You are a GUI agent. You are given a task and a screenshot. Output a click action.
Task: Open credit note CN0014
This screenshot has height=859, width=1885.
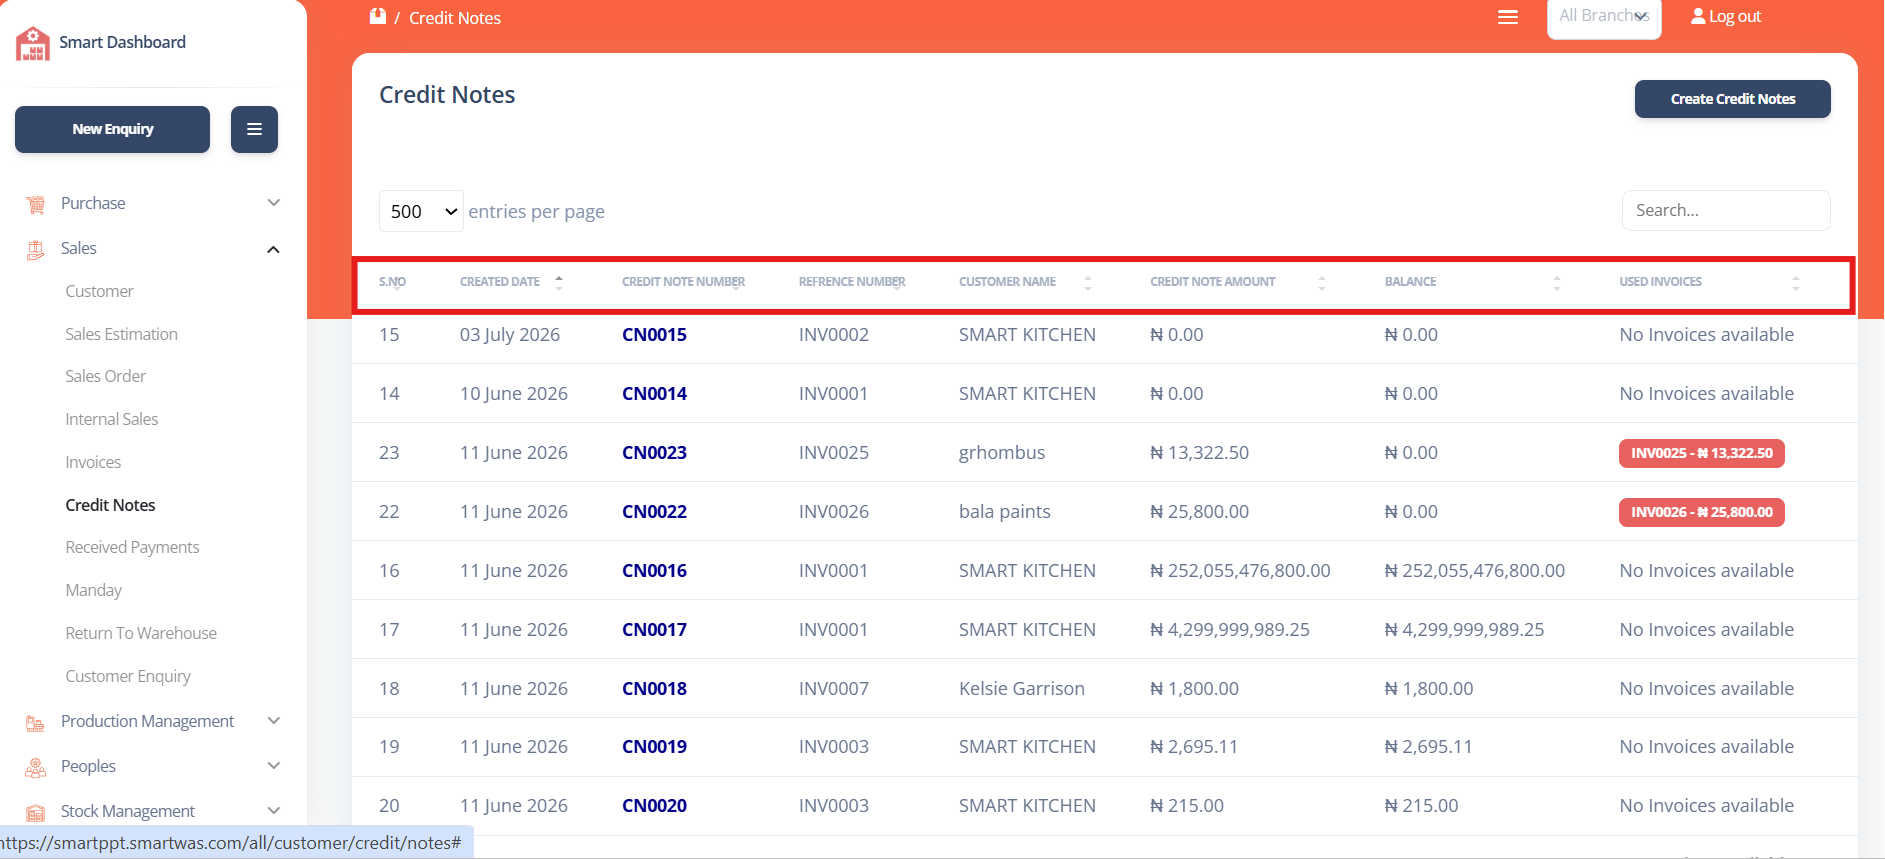point(654,394)
